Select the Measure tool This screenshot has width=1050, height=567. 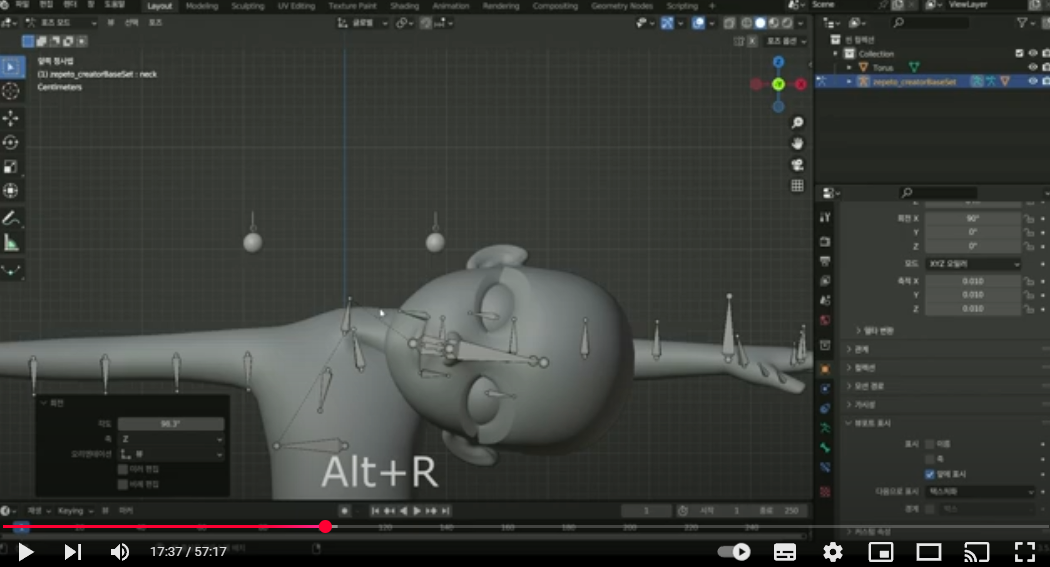coord(11,243)
